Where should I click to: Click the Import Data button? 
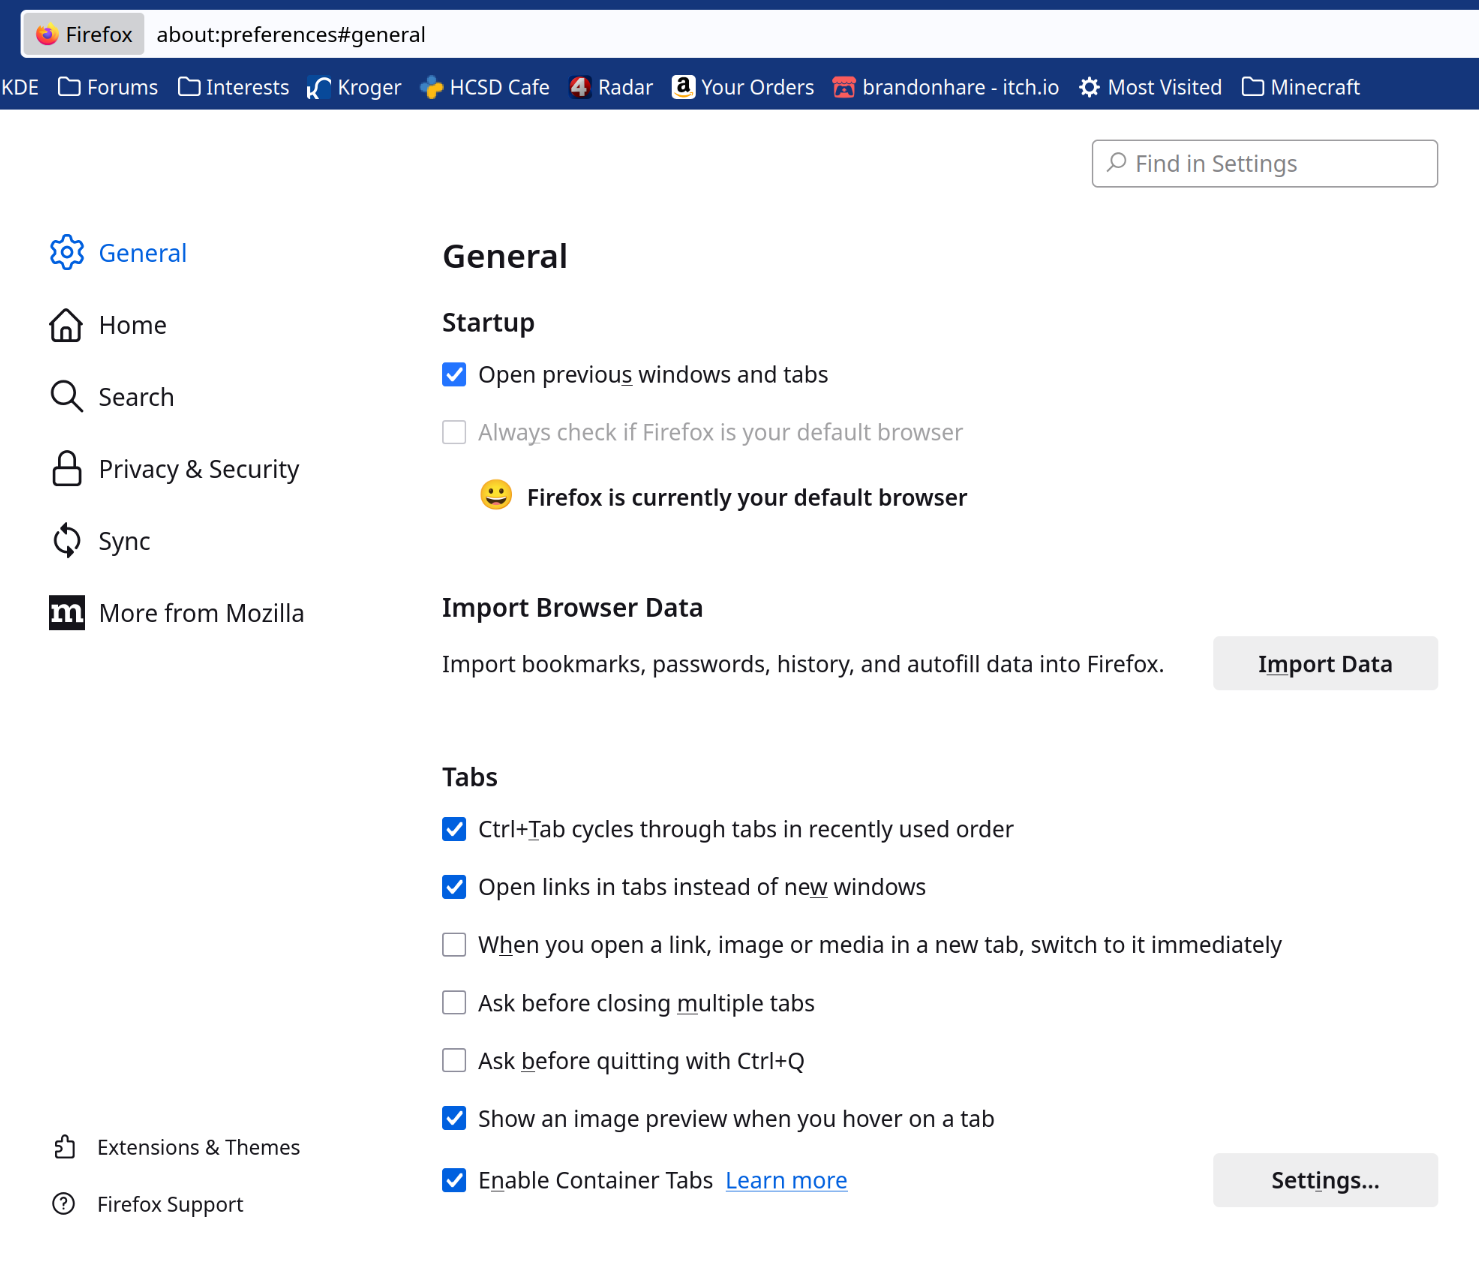pyautogui.click(x=1325, y=663)
